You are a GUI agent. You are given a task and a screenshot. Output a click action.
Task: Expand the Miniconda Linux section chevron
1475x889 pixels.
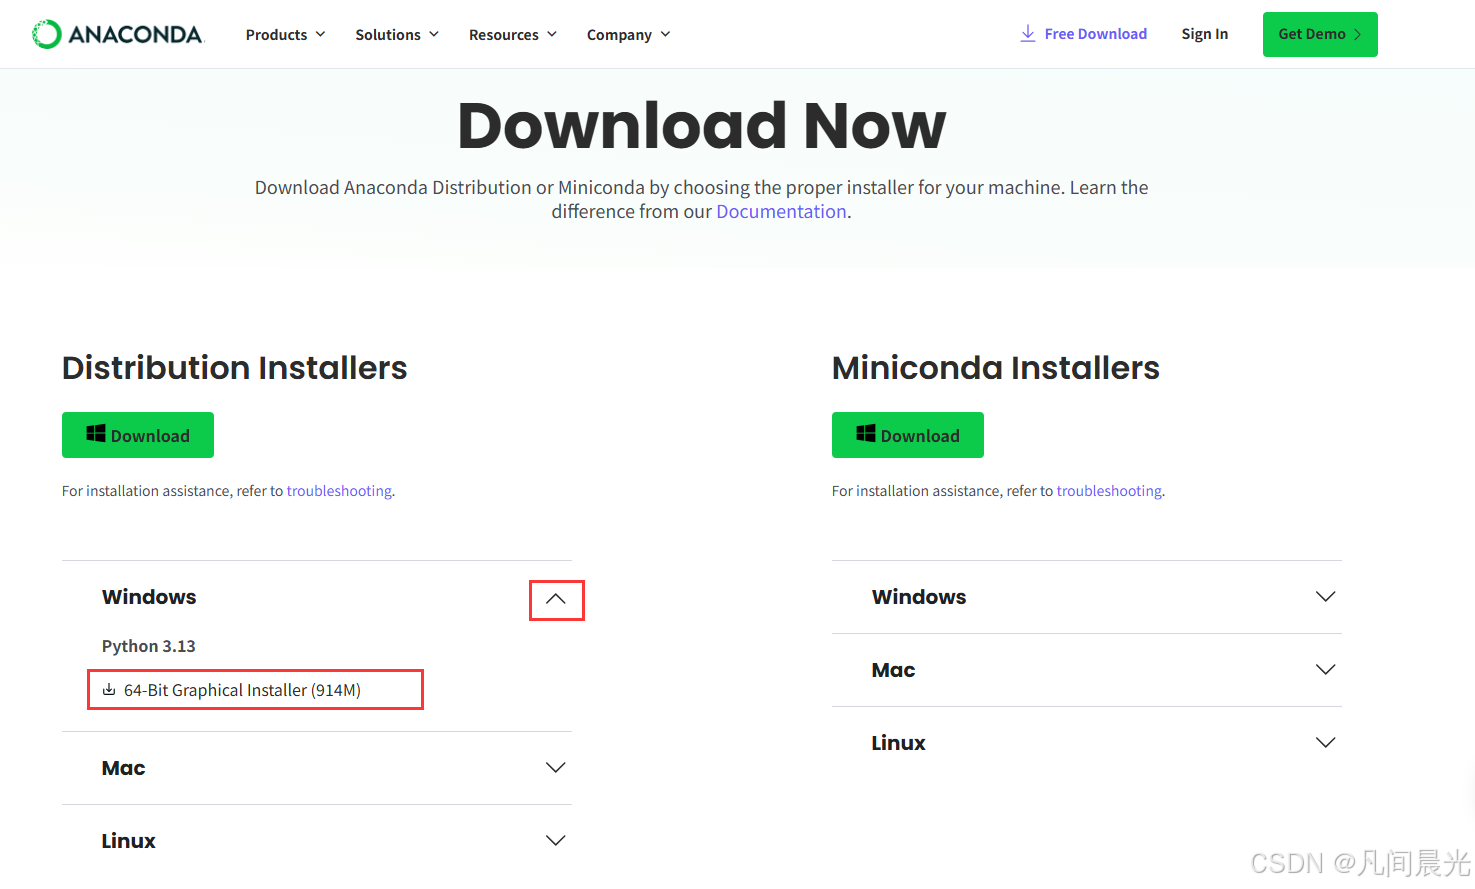click(1326, 743)
